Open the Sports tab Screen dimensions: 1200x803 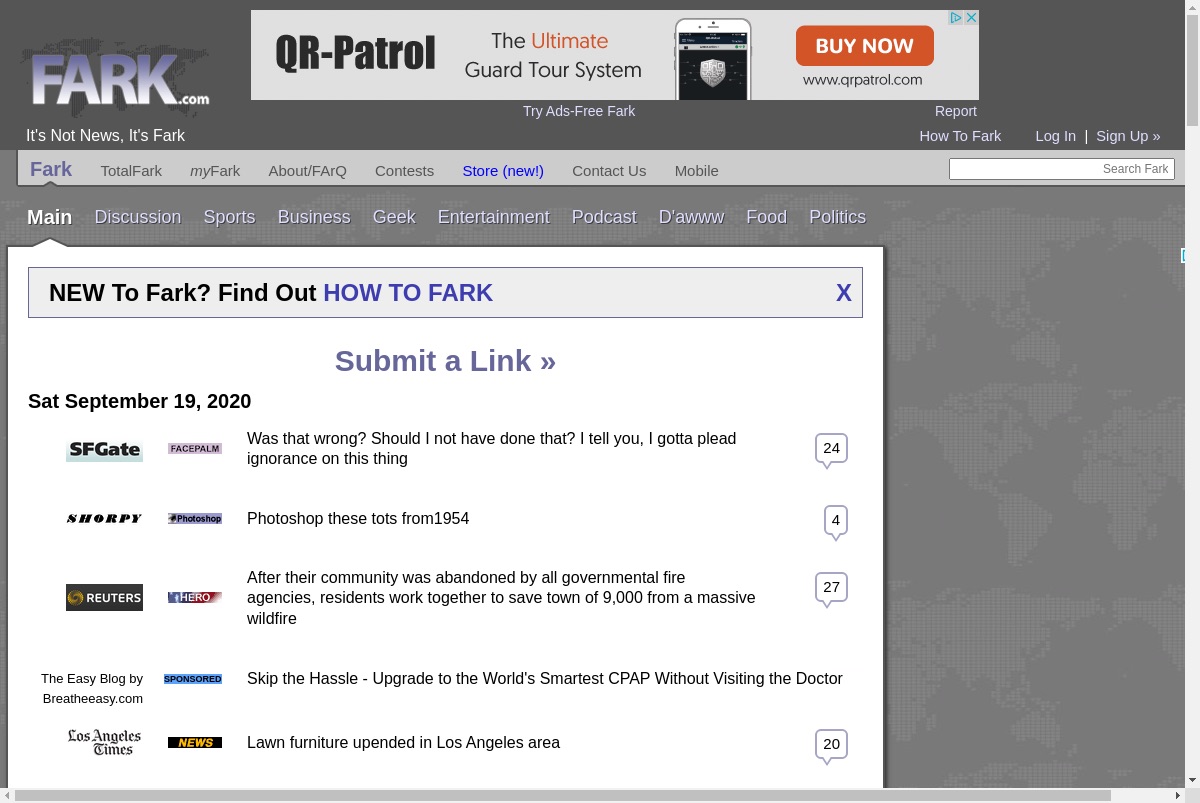click(x=229, y=217)
